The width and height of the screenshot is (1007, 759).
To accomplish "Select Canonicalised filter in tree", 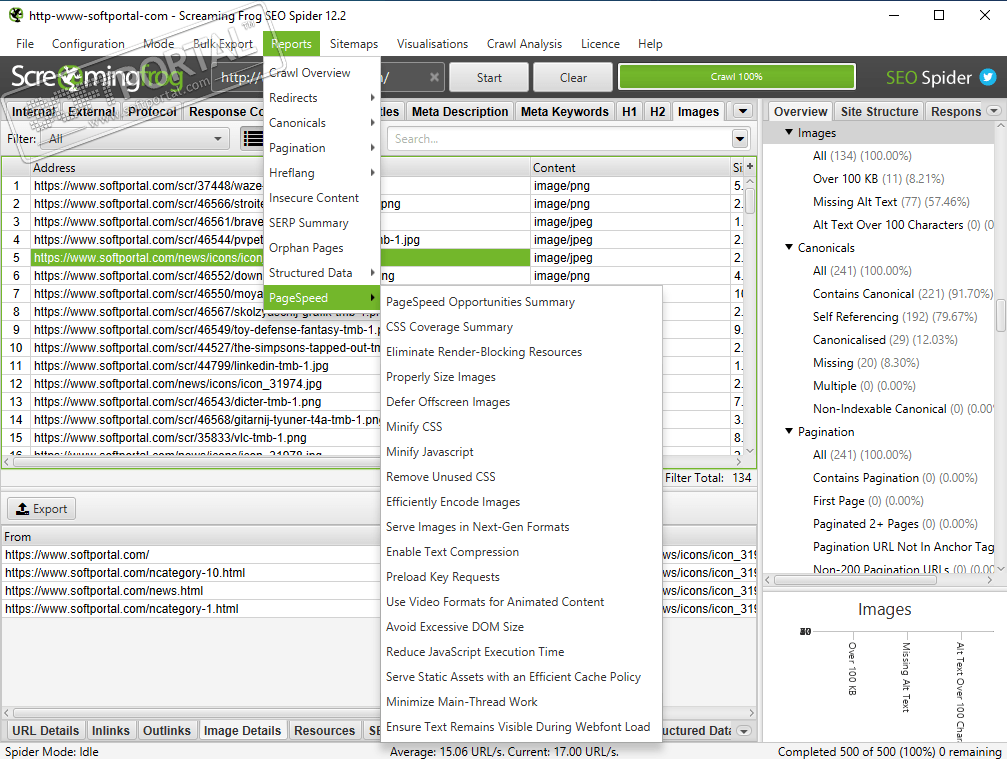I will [885, 340].
